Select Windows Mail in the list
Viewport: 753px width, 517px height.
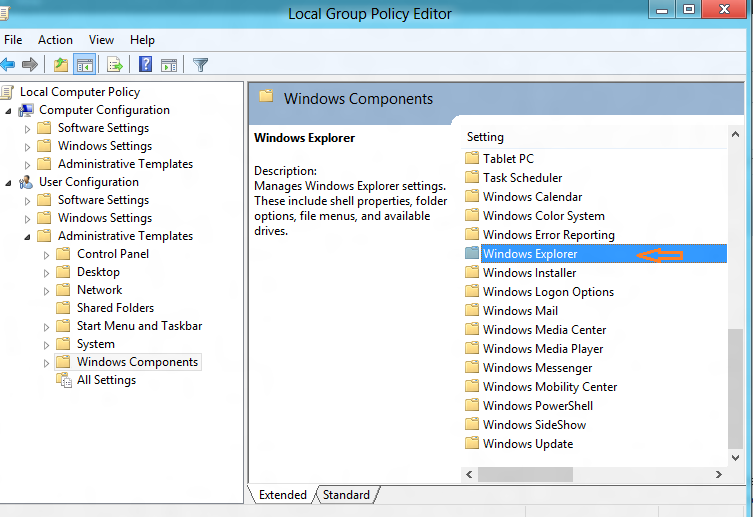(x=520, y=311)
